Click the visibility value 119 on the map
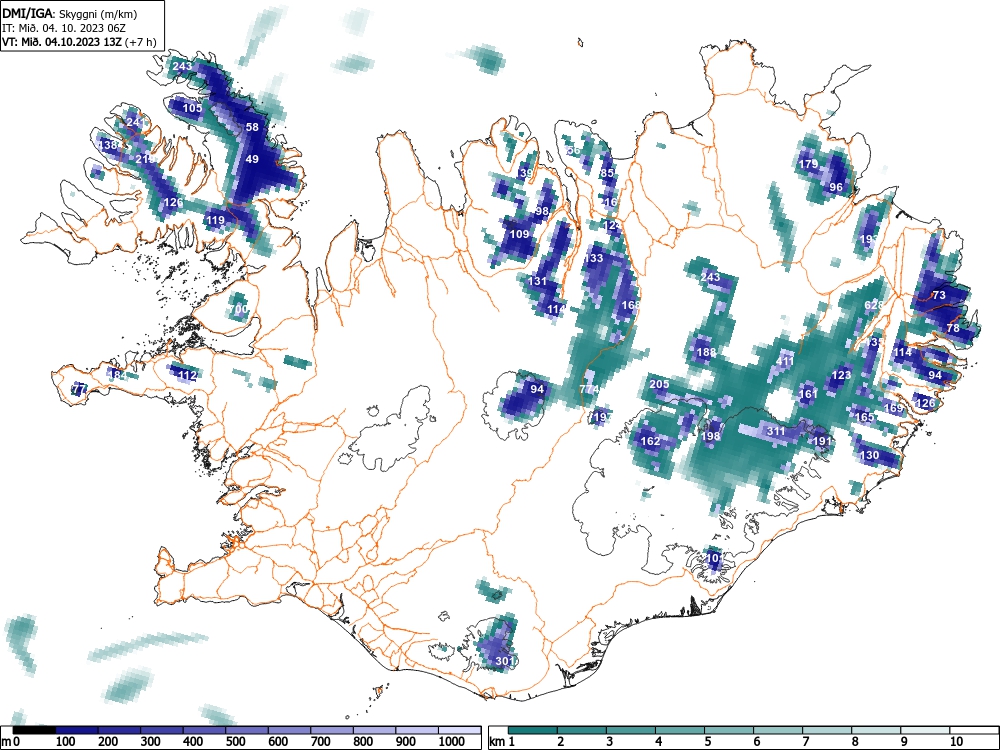Image resolution: width=1000 pixels, height=750 pixels. [x=216, y=220]
